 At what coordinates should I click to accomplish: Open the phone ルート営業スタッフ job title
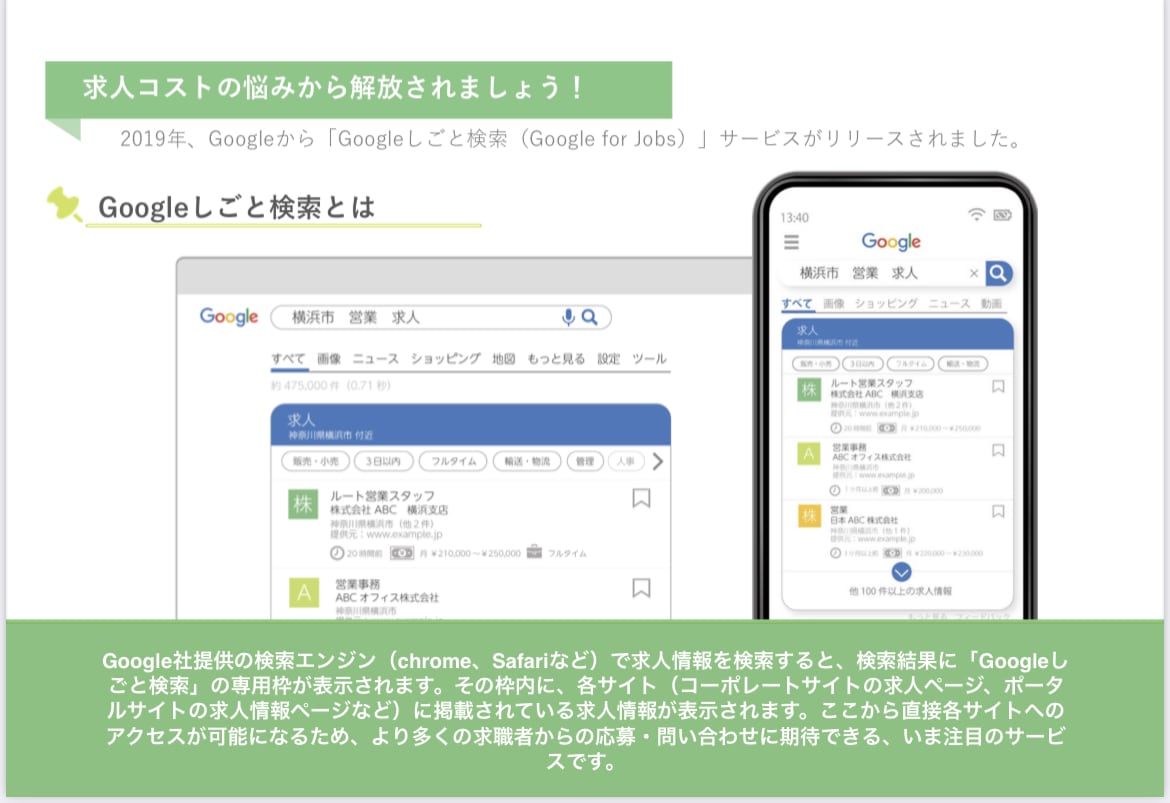[x=872, y=383]
